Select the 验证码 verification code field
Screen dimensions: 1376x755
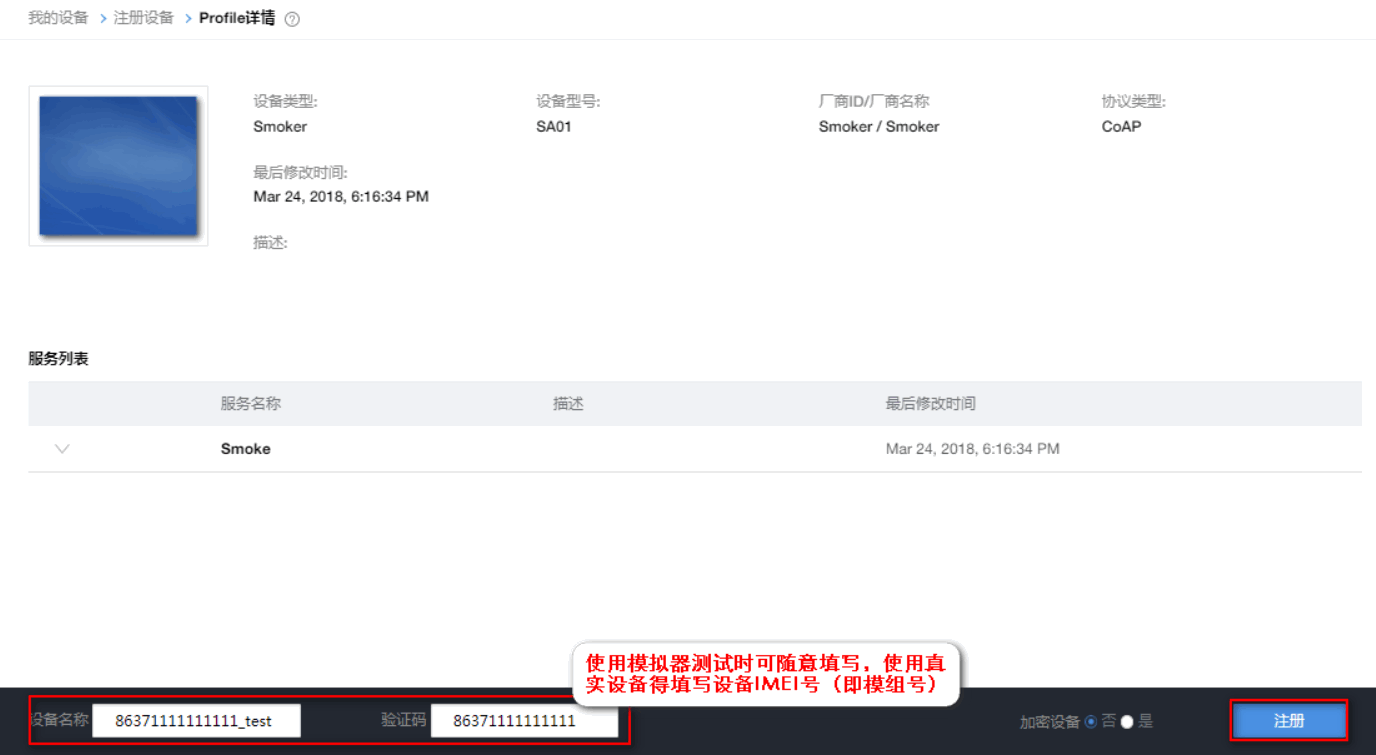(x=524, y=720)
